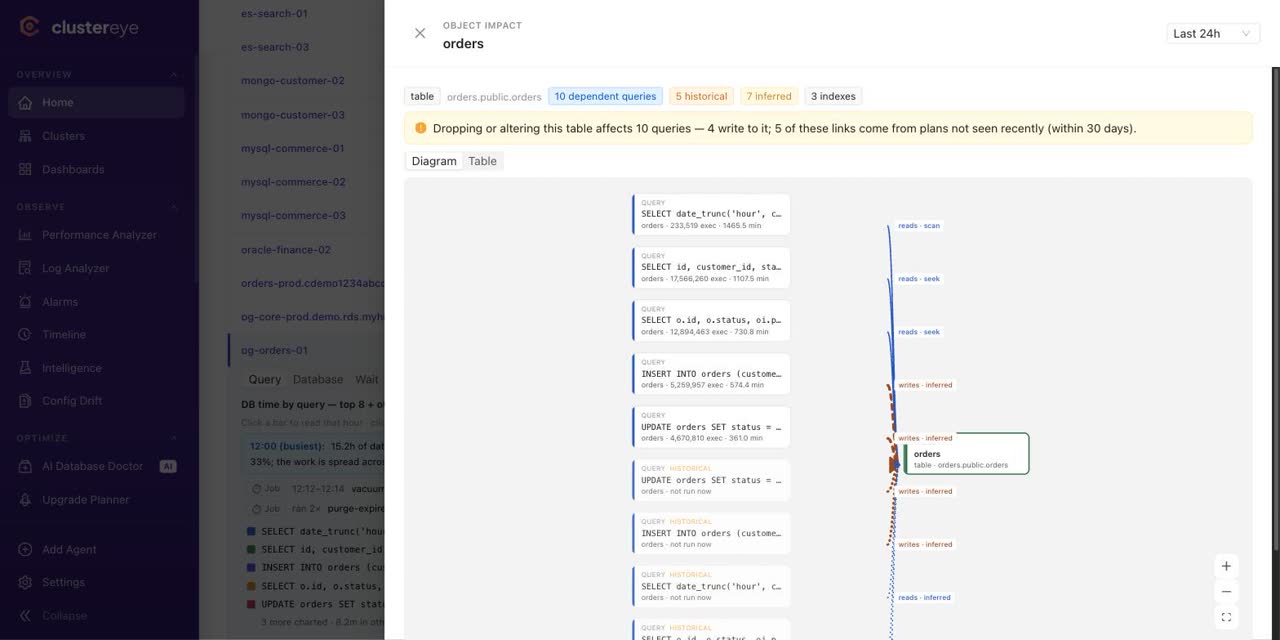Collapse the Observe section chevron
The height and width of the screenshot is (640, 1280).
[173, 207]
